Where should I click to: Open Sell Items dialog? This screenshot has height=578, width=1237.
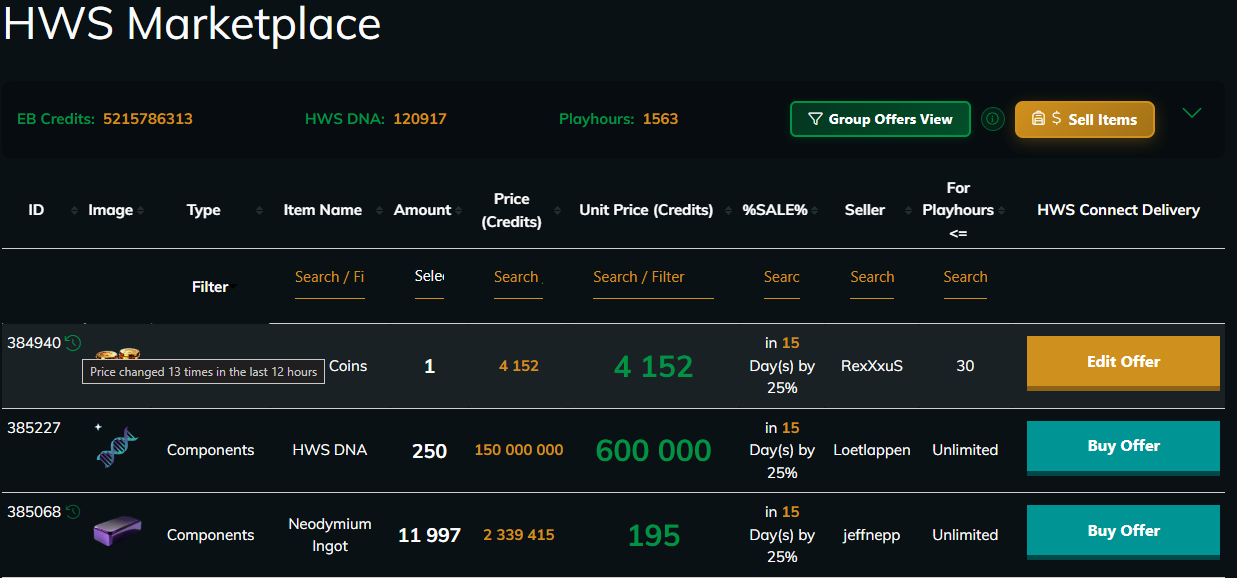(1085, 119)
